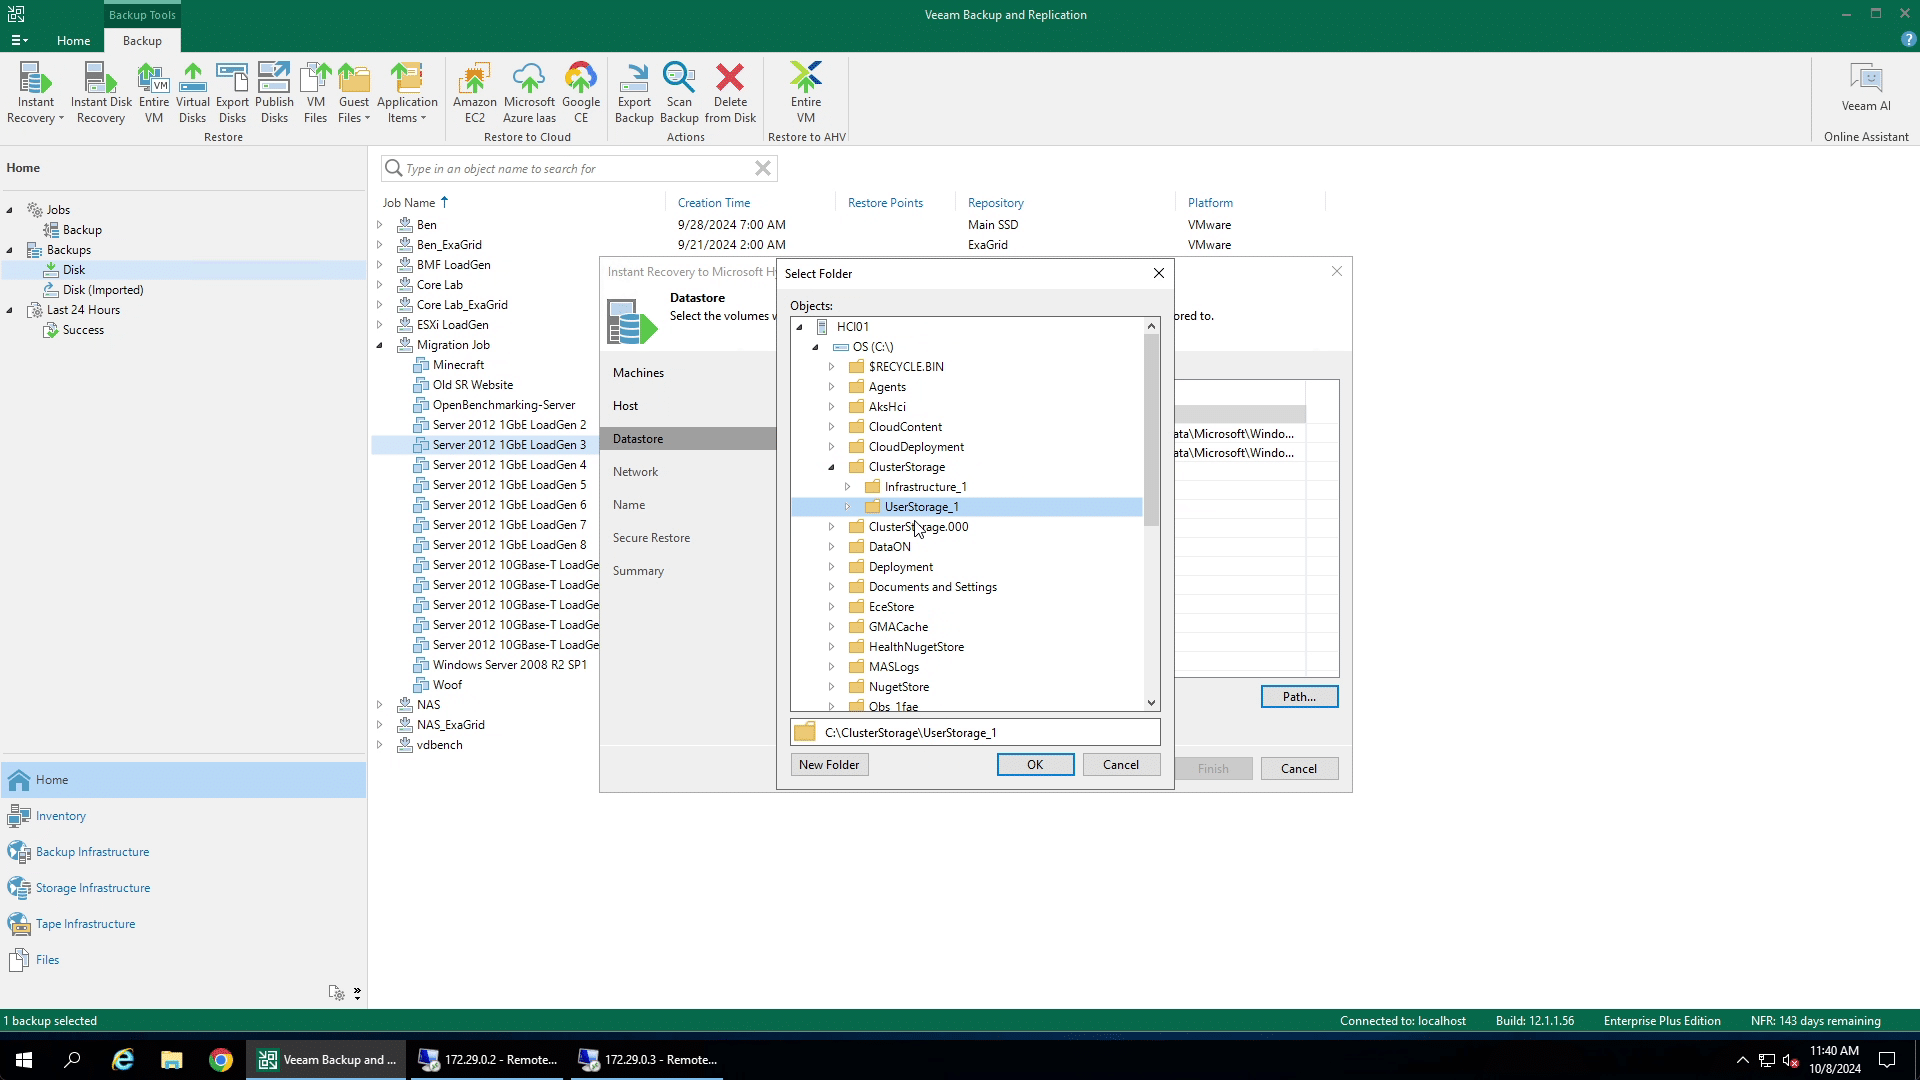Open the Application Items menu
This screenshot has height=1080, width=1920.
coord(407,92)
